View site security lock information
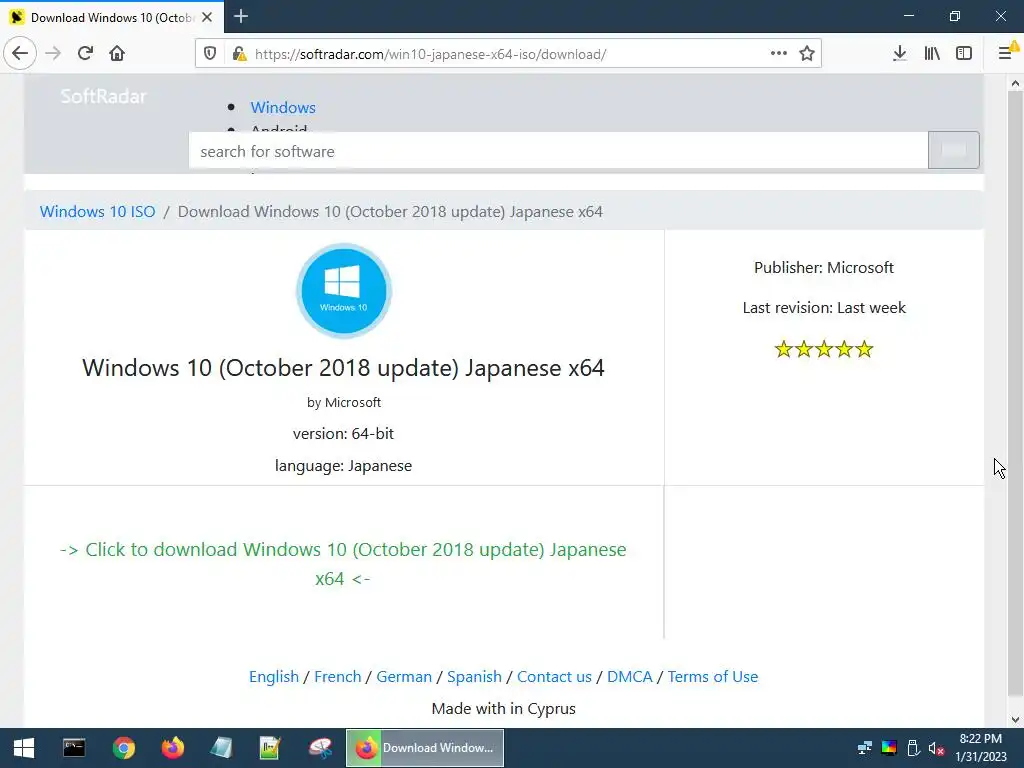 click(x=240, y=54)
